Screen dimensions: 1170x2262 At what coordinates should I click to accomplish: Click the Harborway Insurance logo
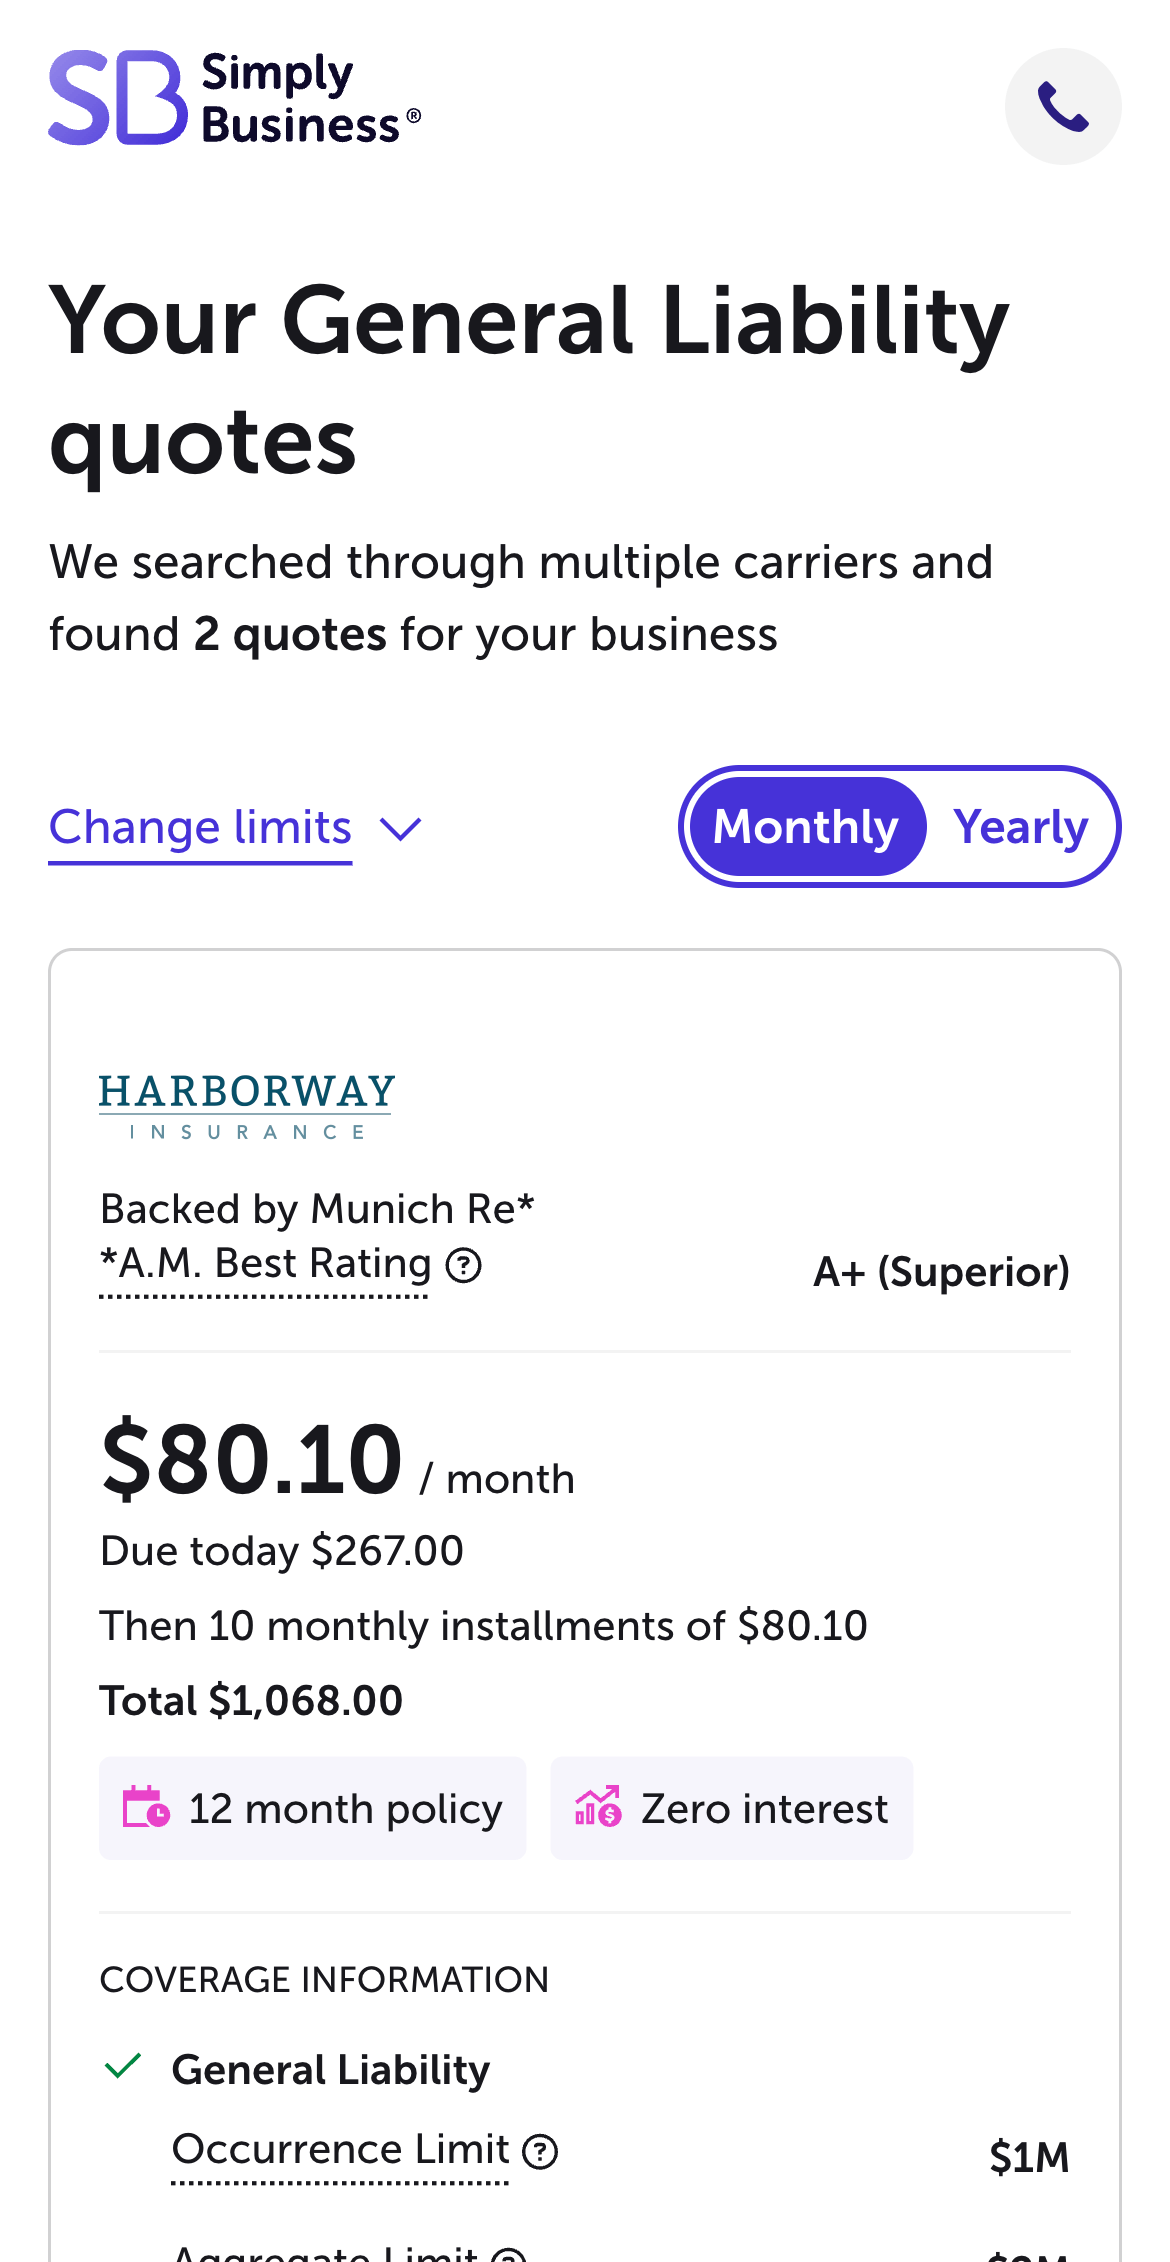(247, 1105)
